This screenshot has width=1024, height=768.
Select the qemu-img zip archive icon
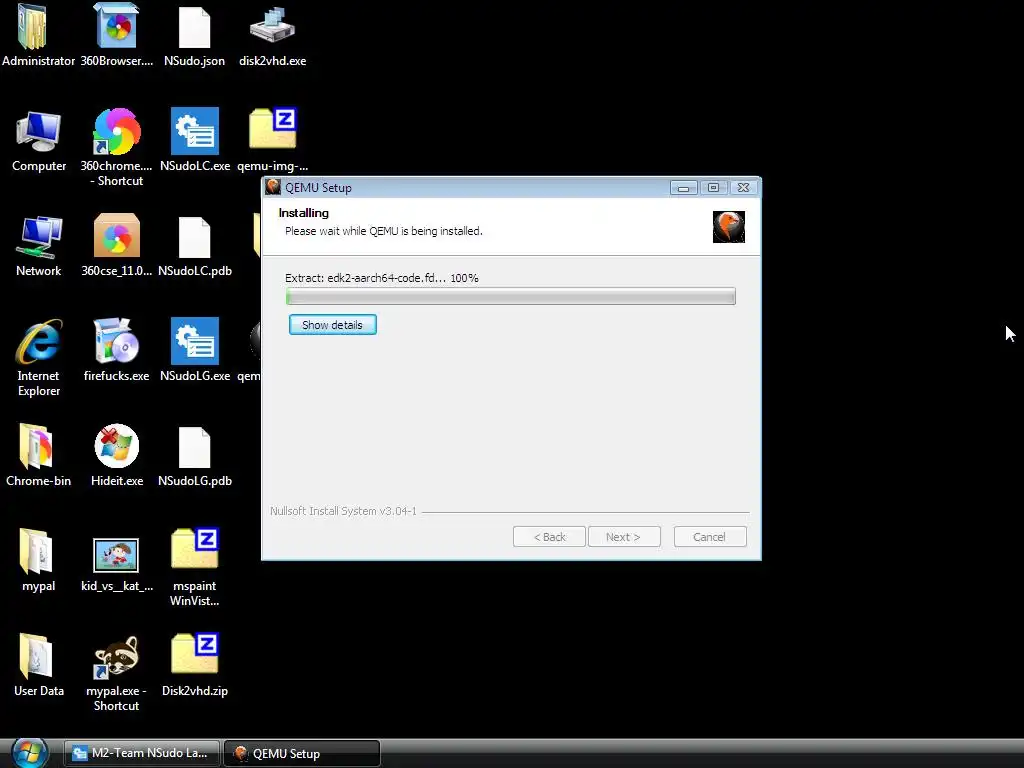[x=272, y=129]
